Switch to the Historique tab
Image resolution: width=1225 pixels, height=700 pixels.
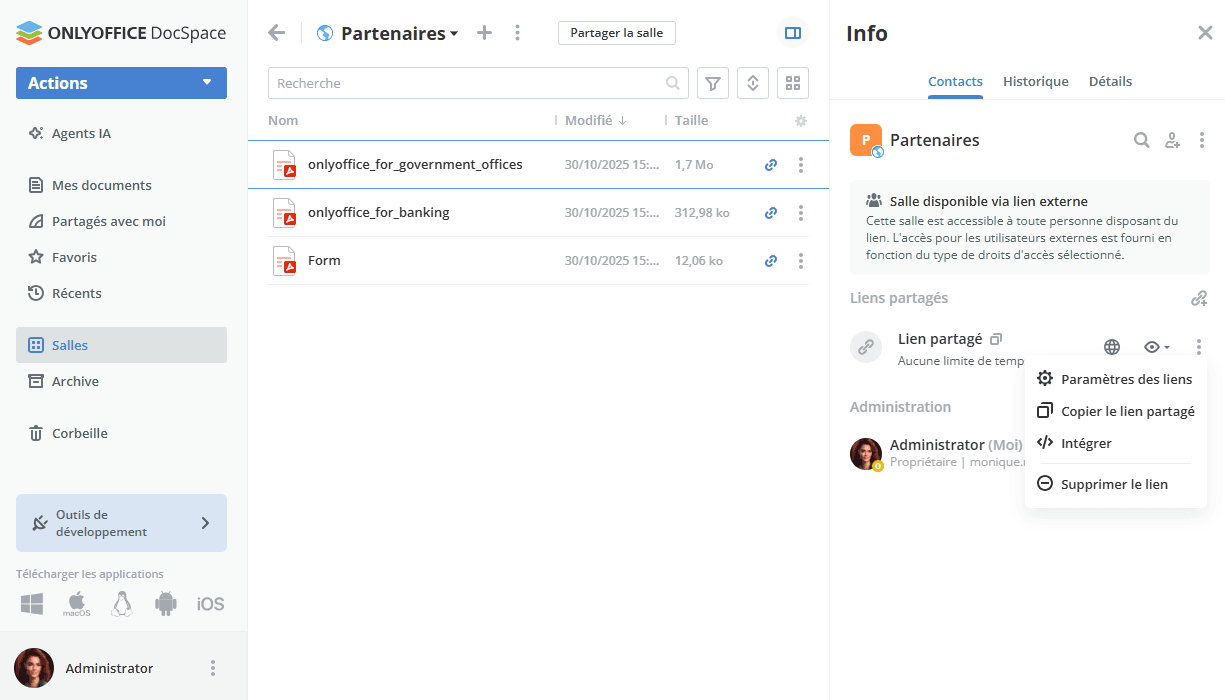point(1035,81)
